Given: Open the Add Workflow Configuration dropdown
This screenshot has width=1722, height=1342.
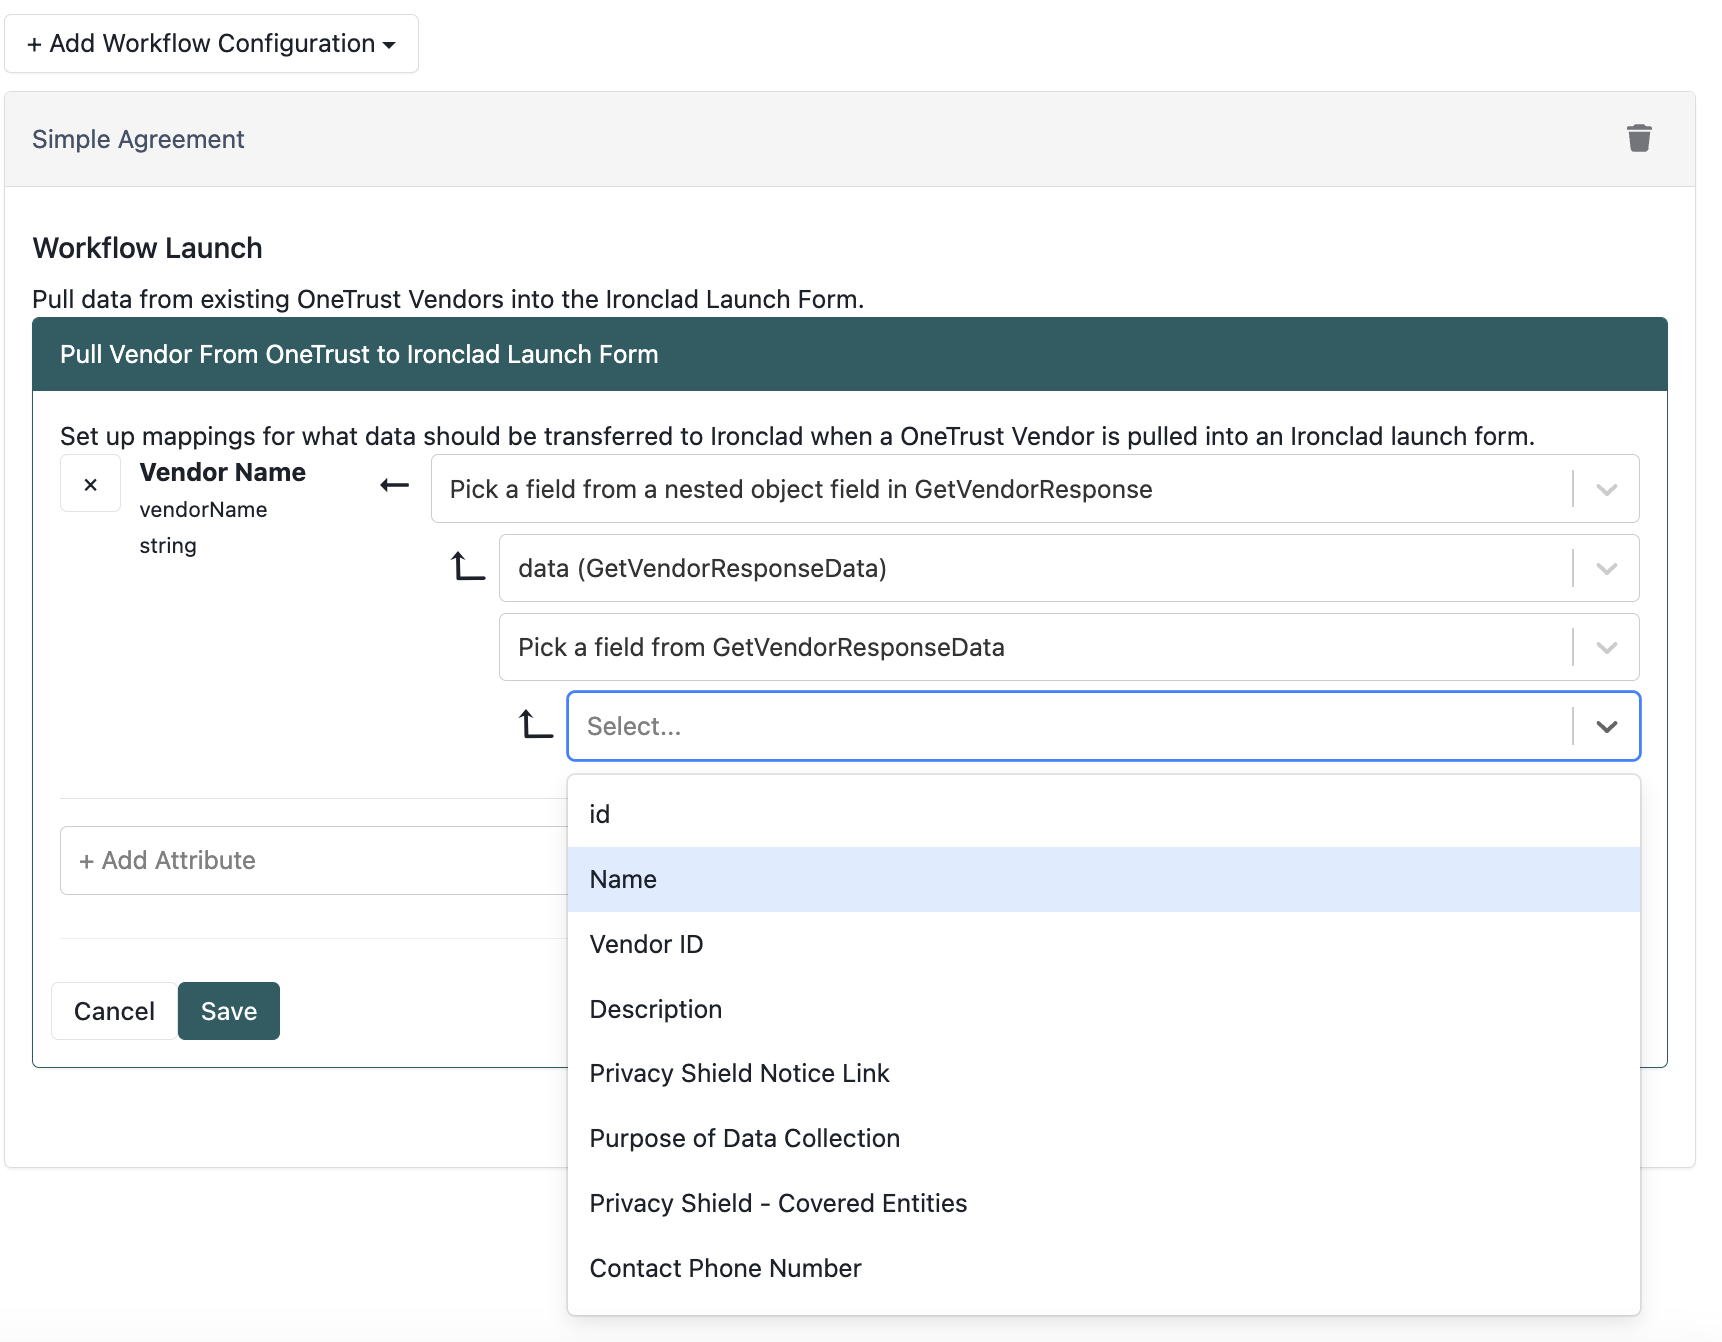Looking at the screenshot, I should tap(211, 44).
